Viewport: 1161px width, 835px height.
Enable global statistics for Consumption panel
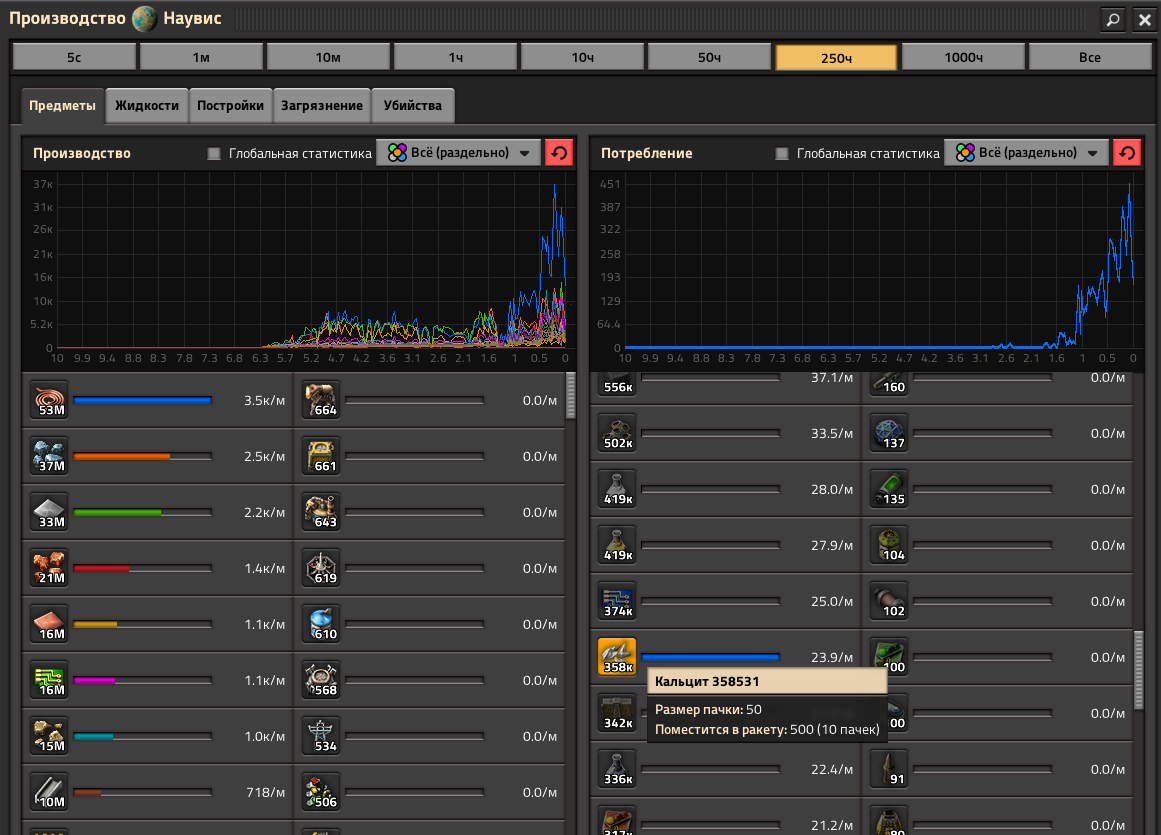(781, 154)
